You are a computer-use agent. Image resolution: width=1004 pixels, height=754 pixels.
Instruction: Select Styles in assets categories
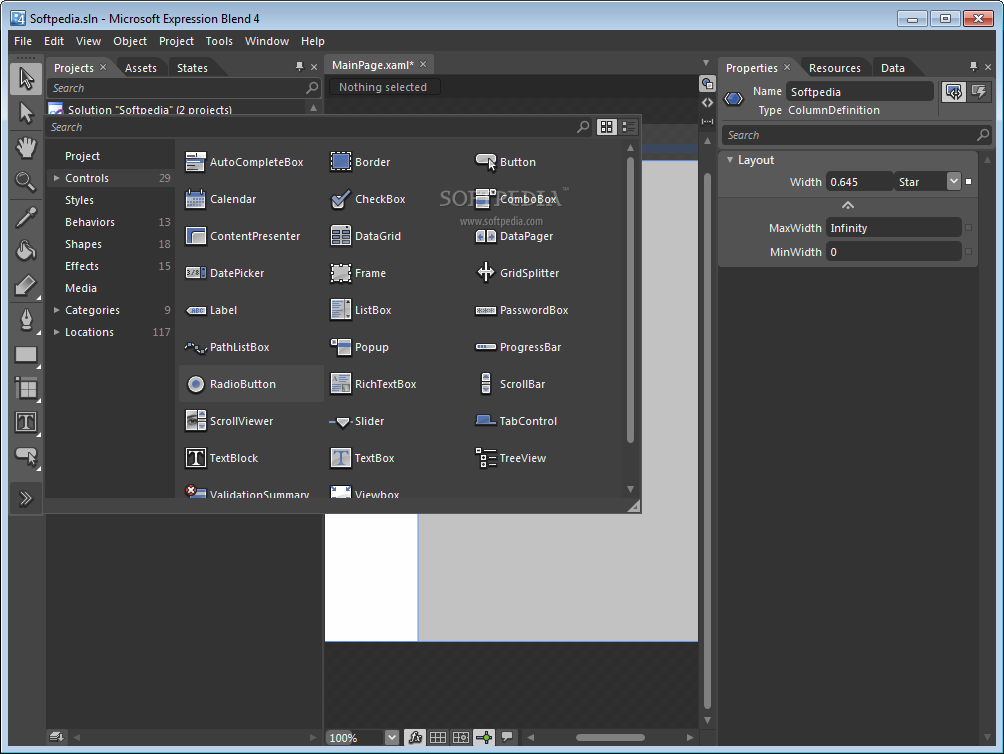tap(79, 200)
